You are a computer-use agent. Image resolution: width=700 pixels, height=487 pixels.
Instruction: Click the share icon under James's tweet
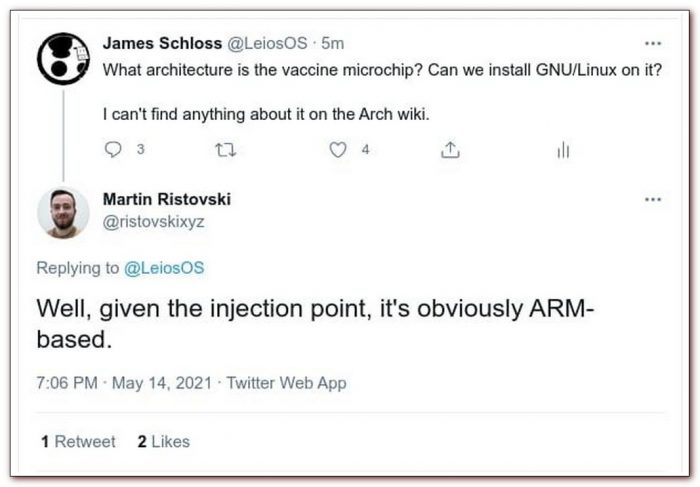(450, 149)
